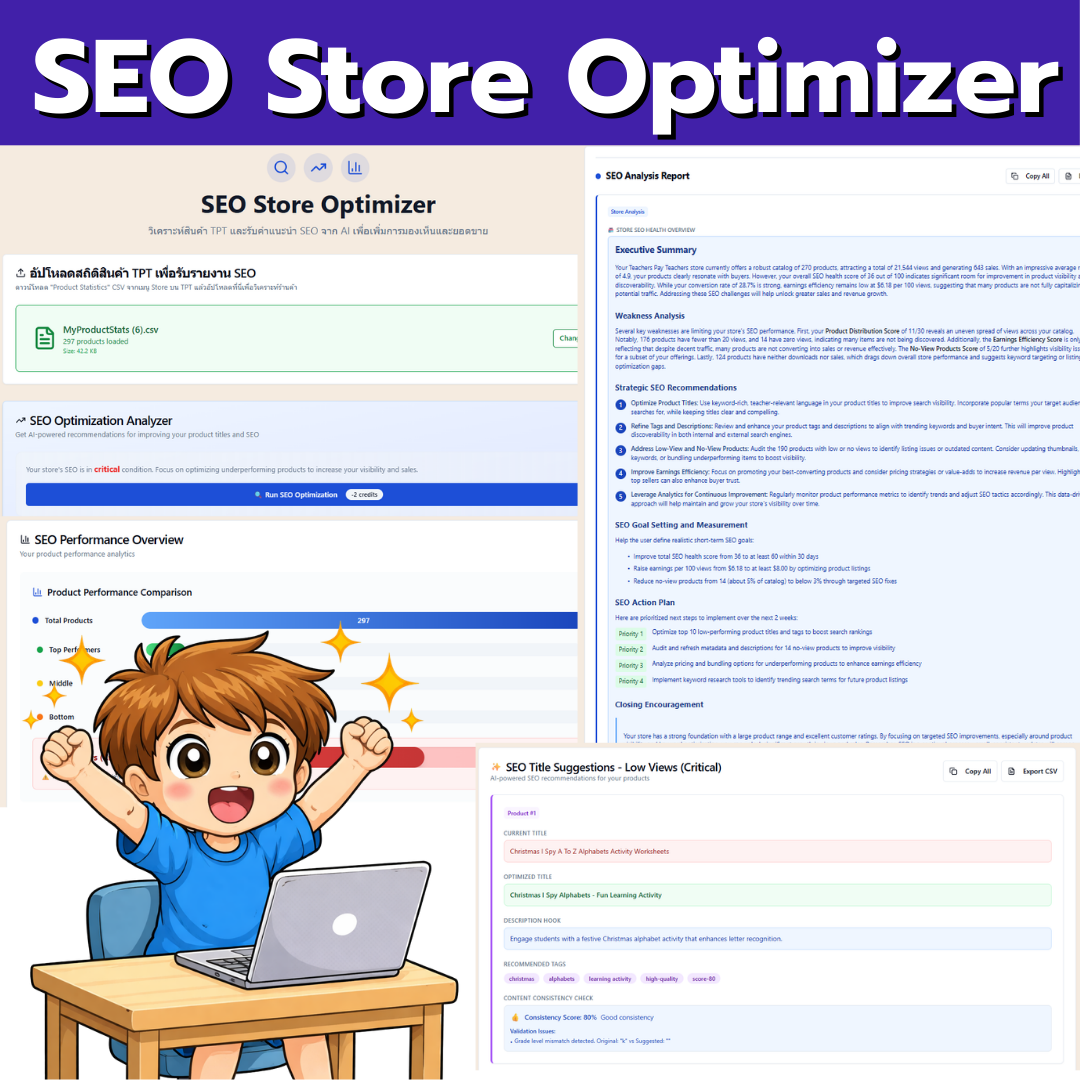
Task: Click the trending arrow icon circle
Action: 318,167
